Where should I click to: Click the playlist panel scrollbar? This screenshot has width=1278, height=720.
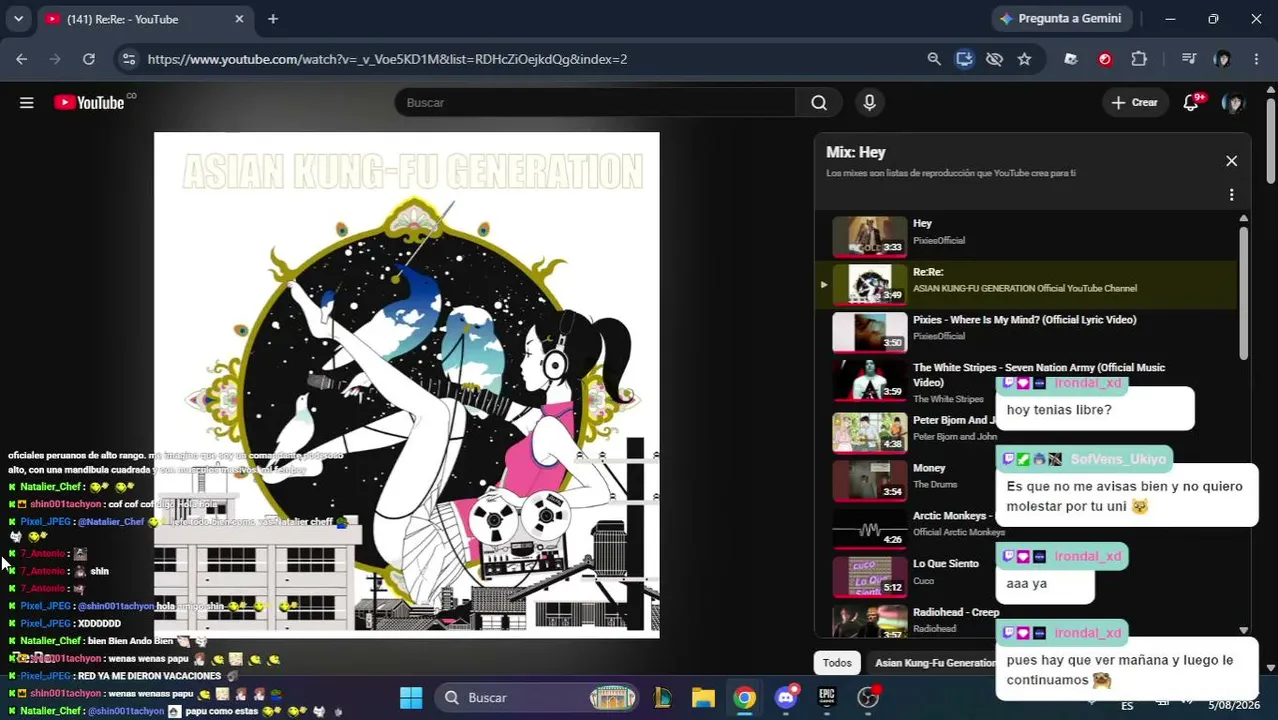click(x=1243, y=295)
